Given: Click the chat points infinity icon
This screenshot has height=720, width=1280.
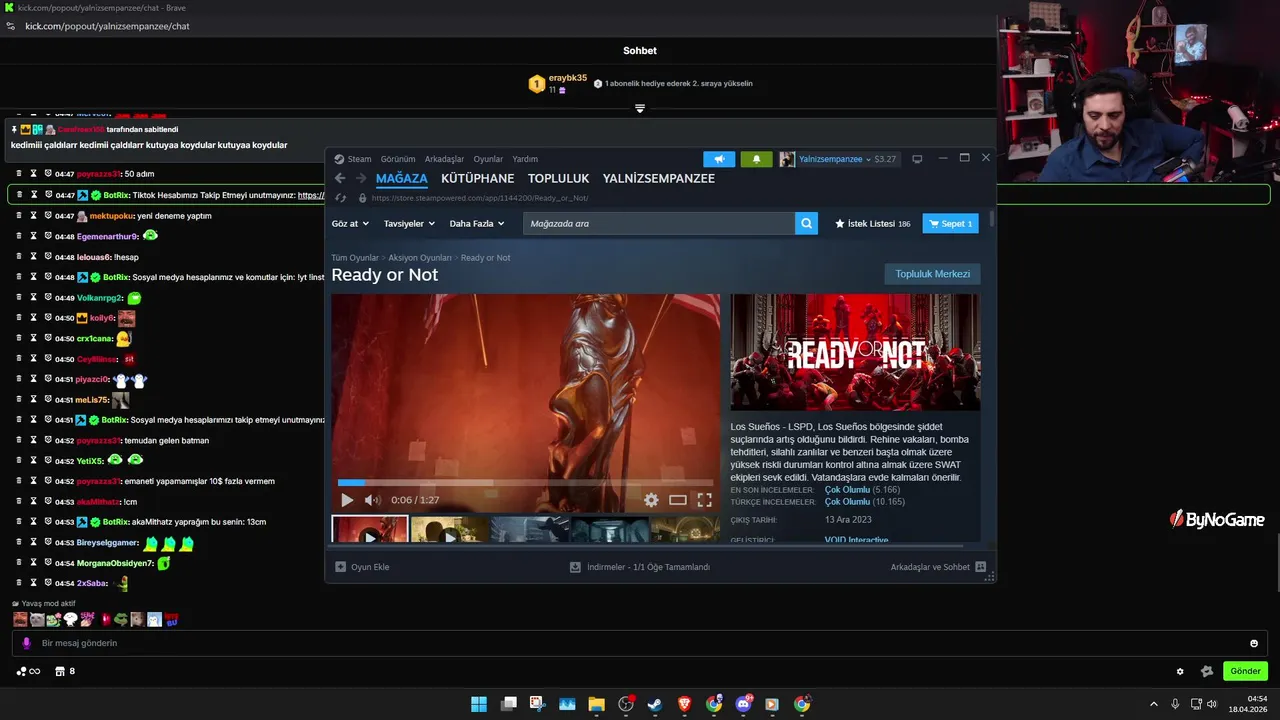Looking at the screenshot, I should tap(29, 671).
